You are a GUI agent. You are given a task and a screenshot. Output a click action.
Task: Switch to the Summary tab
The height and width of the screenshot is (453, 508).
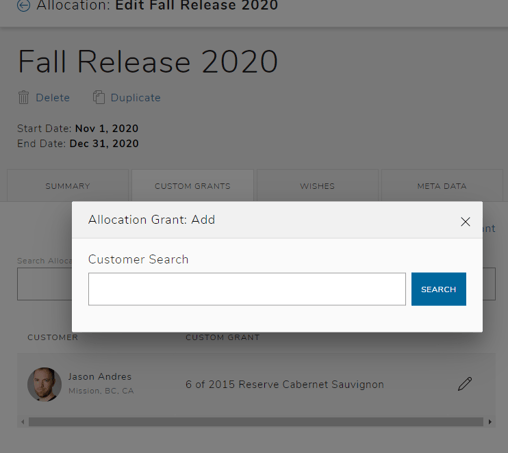click(x=68, y=186)
